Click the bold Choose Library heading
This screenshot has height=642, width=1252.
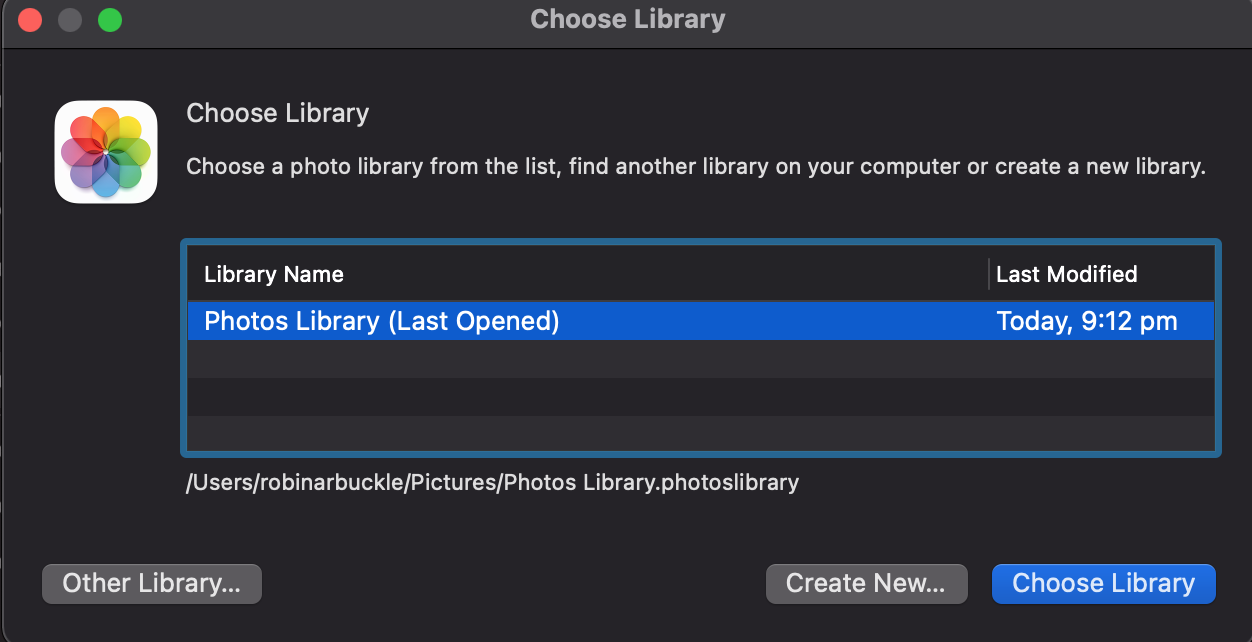click(277, 114)
